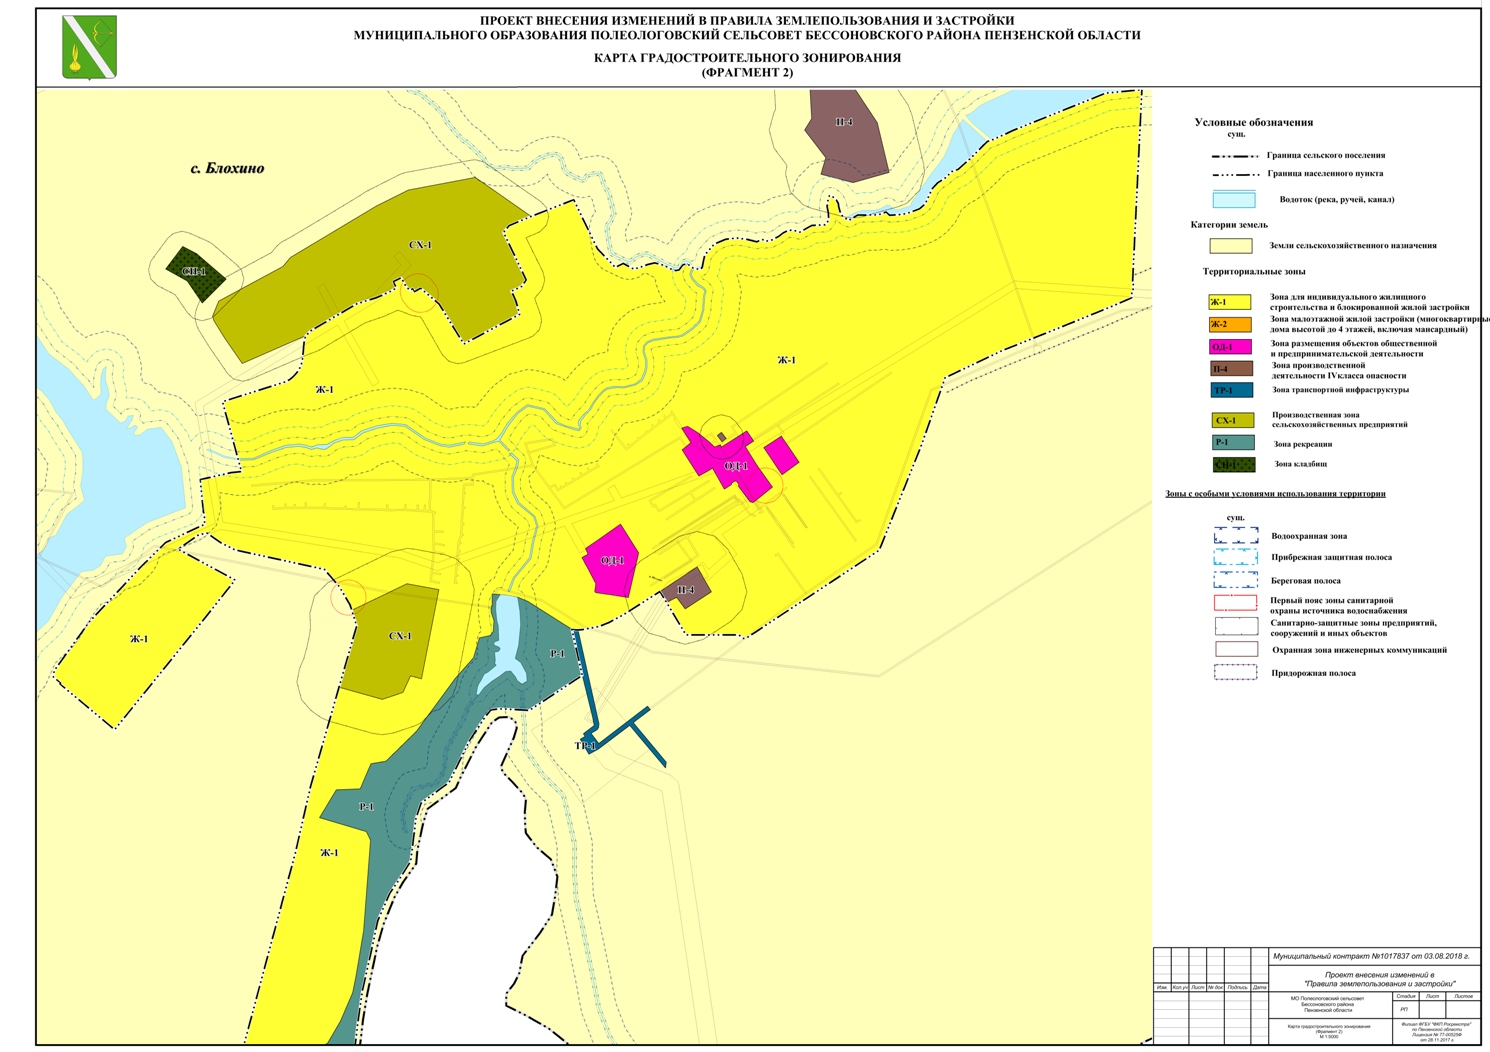The width and height of the screenshot is (1490, 1052).
Task: Click the Прибрежная защитная полоса legend symbol
Action: 1236,557
